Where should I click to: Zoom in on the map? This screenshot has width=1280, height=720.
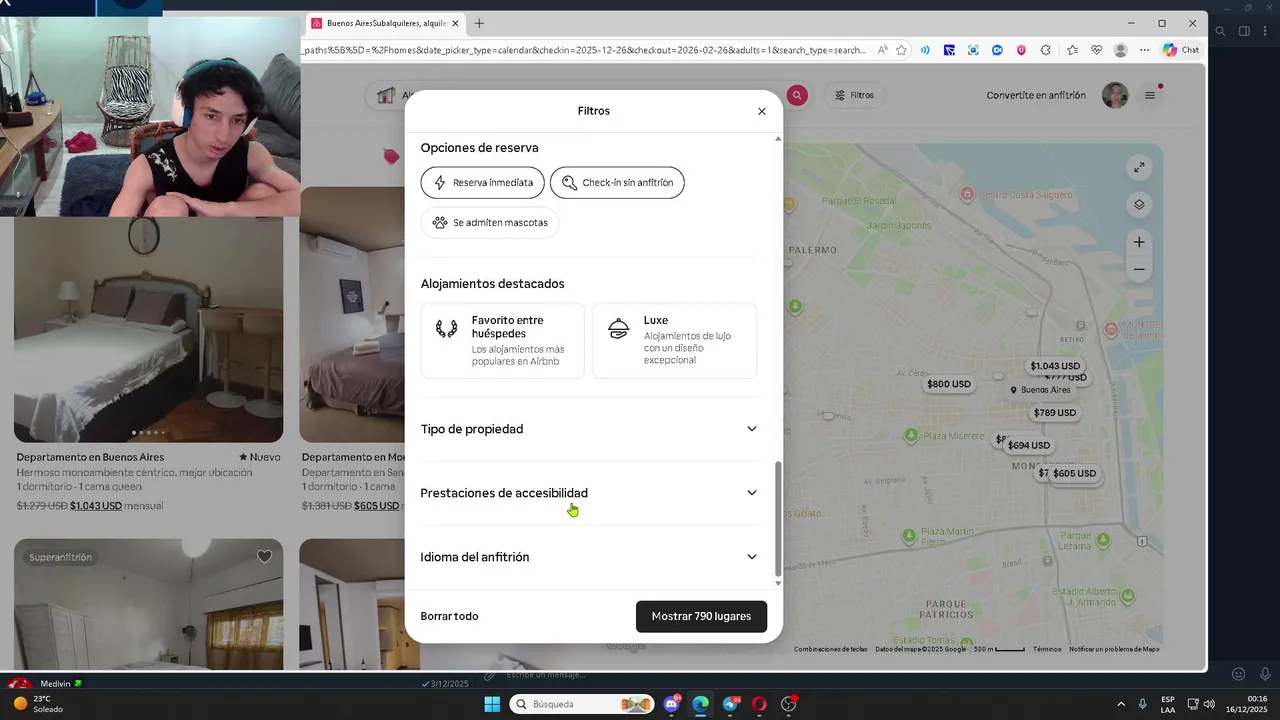click(x=1139, y=242)
